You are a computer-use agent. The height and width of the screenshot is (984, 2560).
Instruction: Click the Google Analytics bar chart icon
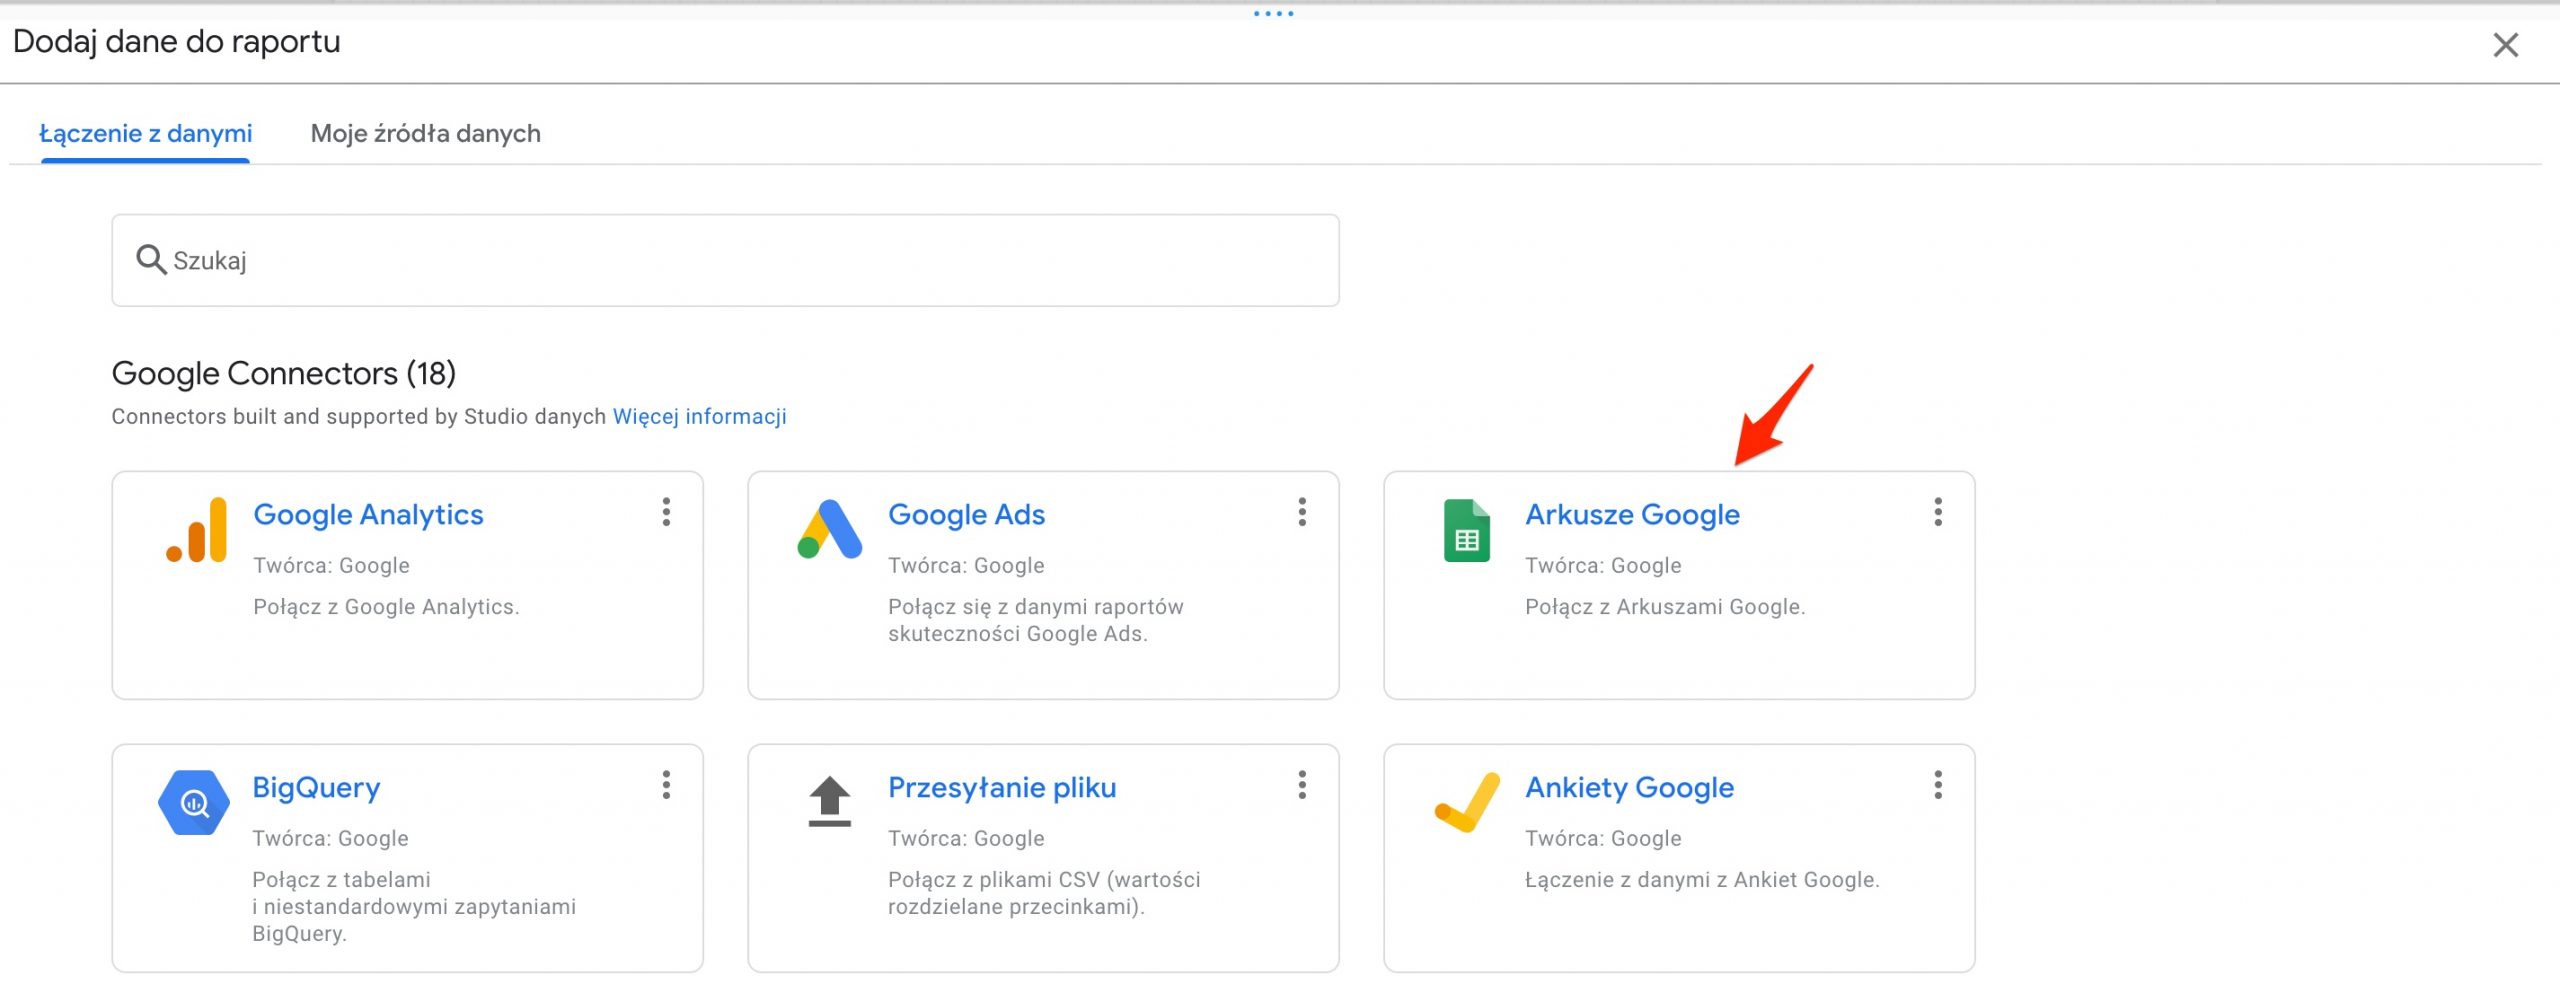196,530
